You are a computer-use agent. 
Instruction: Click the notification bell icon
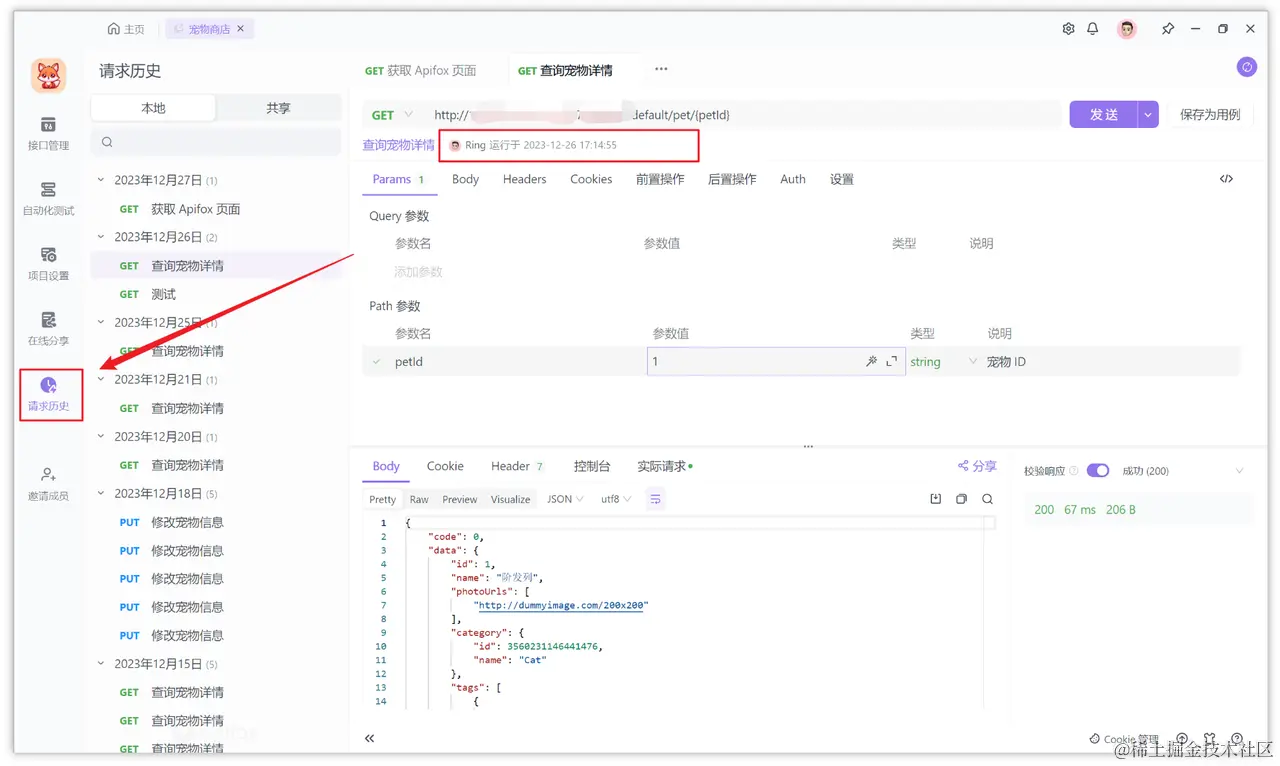coord(1093,29)
